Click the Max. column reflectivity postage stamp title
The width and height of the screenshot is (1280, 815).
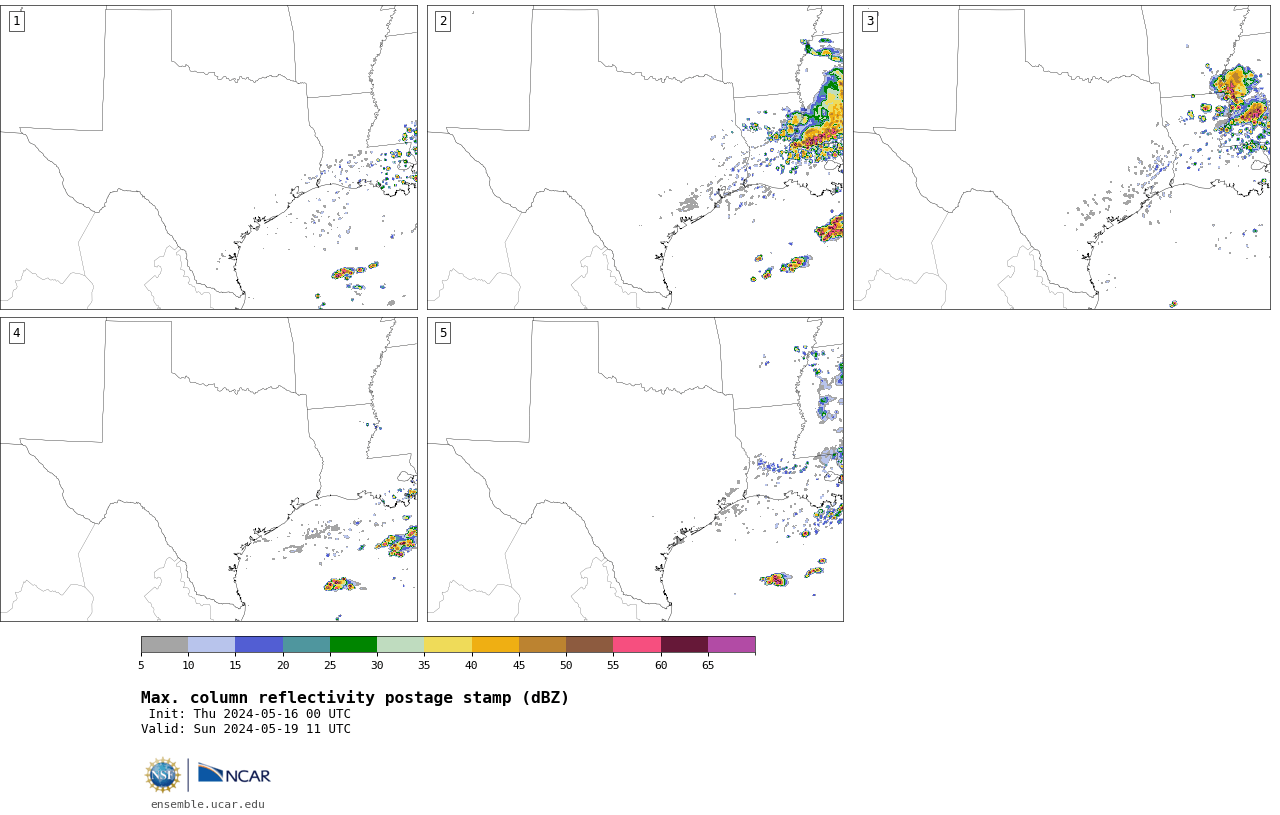click(355, 698)
